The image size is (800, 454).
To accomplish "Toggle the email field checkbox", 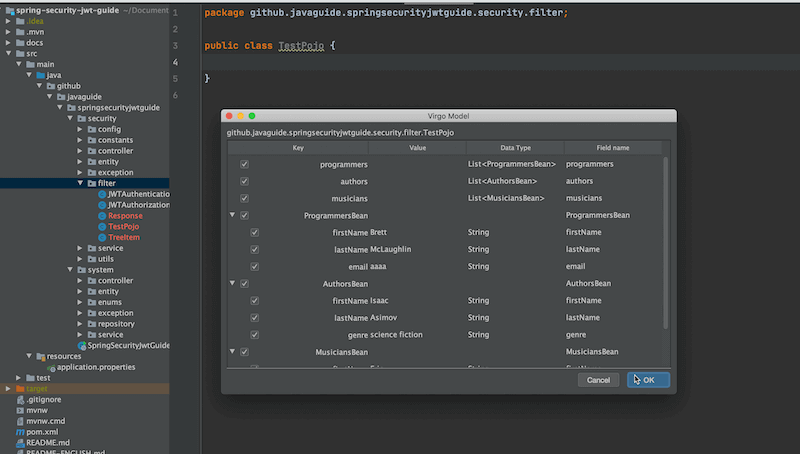I will pos(255,267).
